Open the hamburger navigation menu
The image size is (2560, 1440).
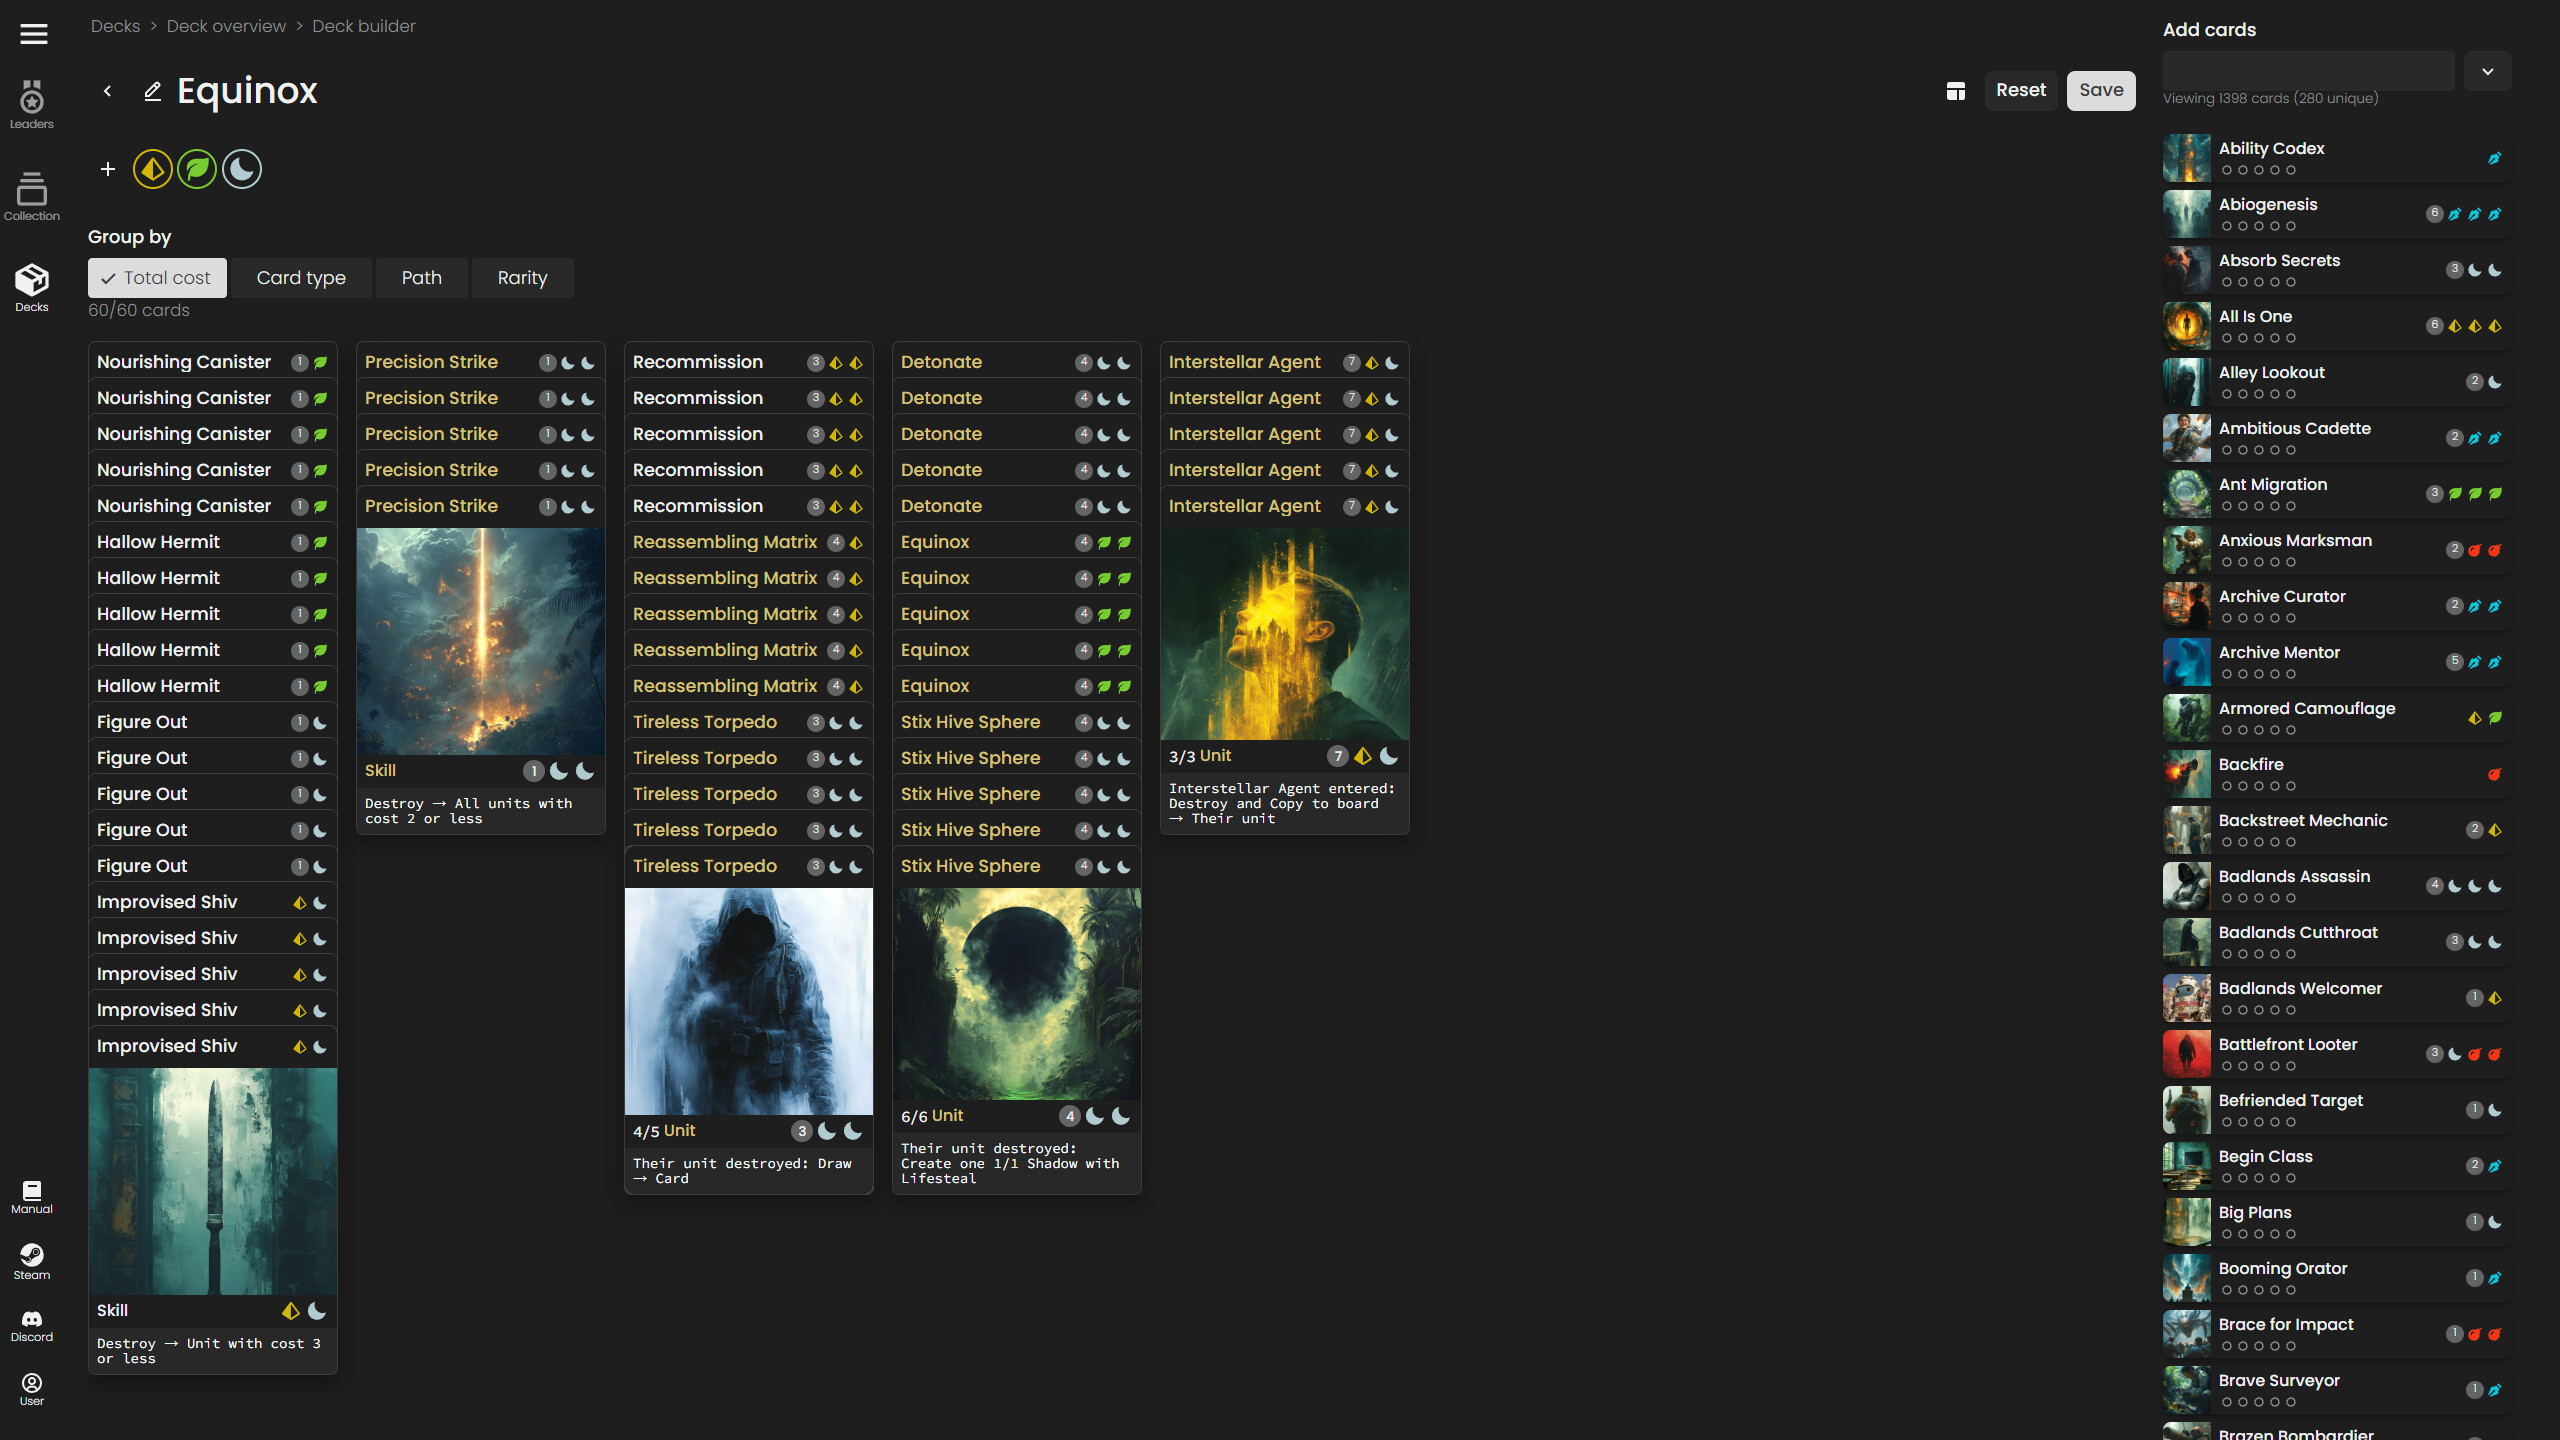point(33,33)
